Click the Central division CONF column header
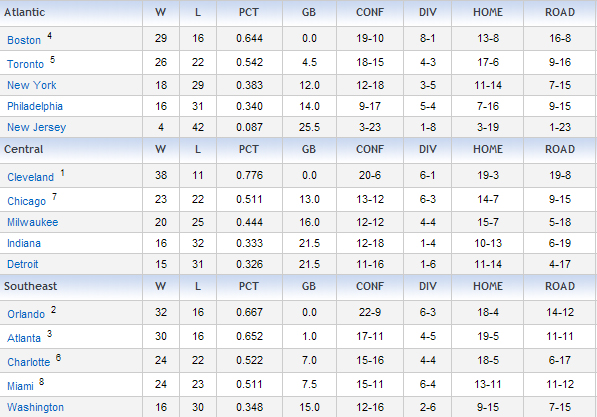The height and width of the screenshot is (417, 597). (370, 149)
